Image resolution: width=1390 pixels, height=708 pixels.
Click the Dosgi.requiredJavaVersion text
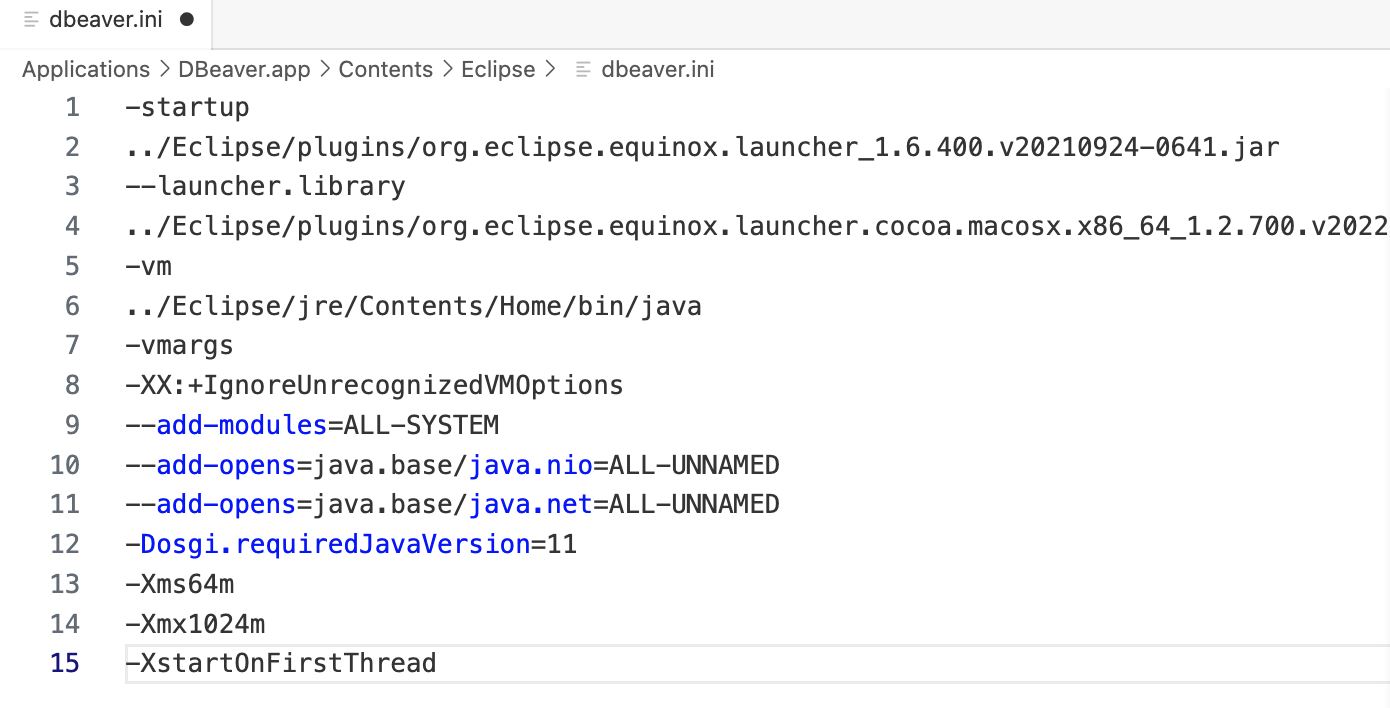336,544
